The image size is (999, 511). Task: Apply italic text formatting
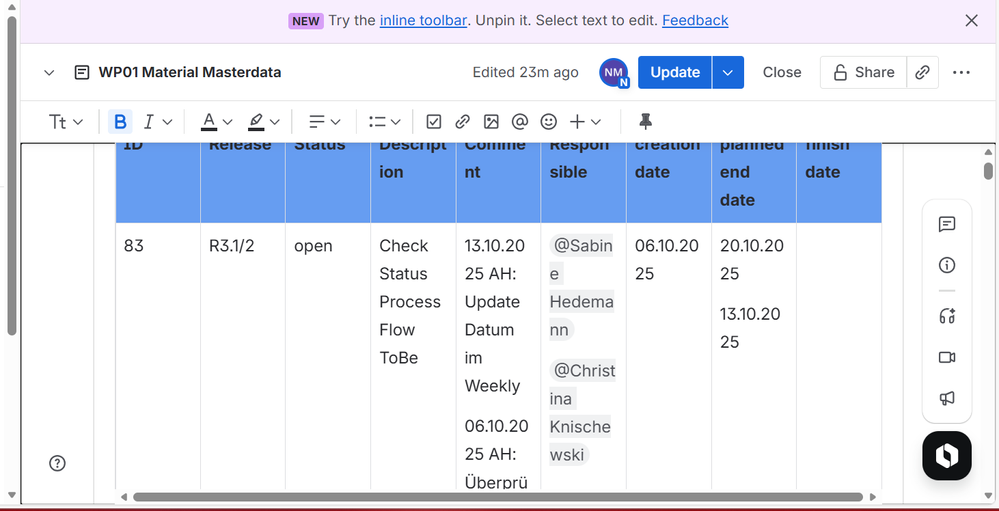[148, 121]
